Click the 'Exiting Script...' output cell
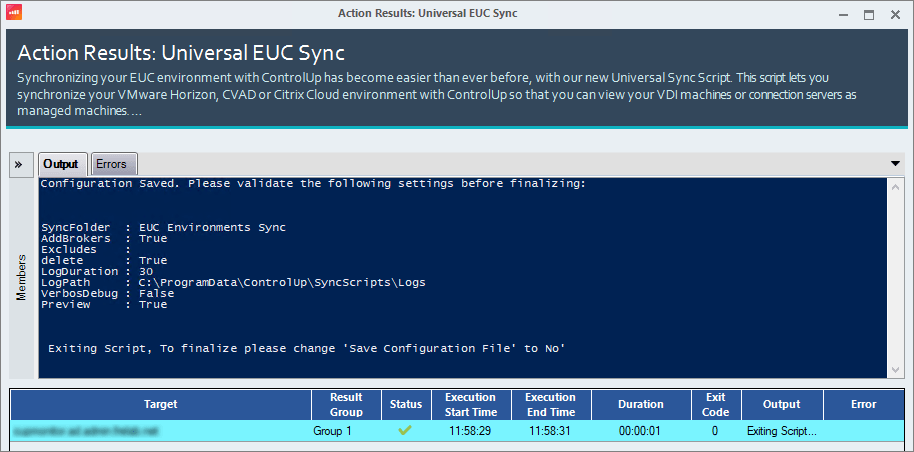Viewport: 914px width, 452px height. click(781, 432)
